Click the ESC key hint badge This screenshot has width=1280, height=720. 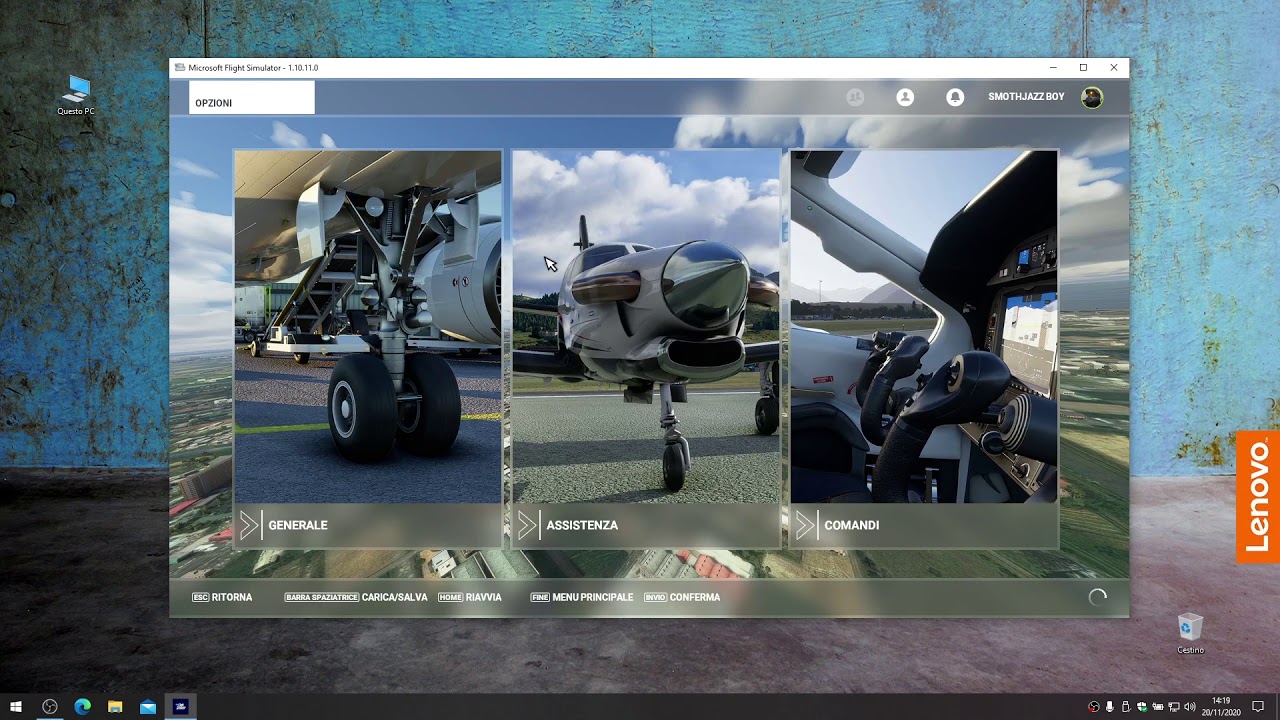(x=200, y=597)
